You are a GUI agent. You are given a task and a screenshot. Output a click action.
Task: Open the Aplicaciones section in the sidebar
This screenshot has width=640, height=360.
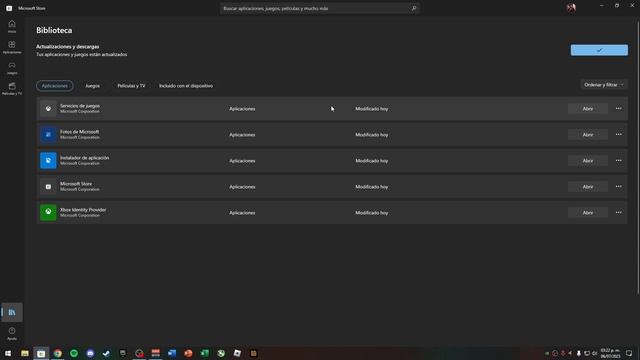tap(12, 47)
